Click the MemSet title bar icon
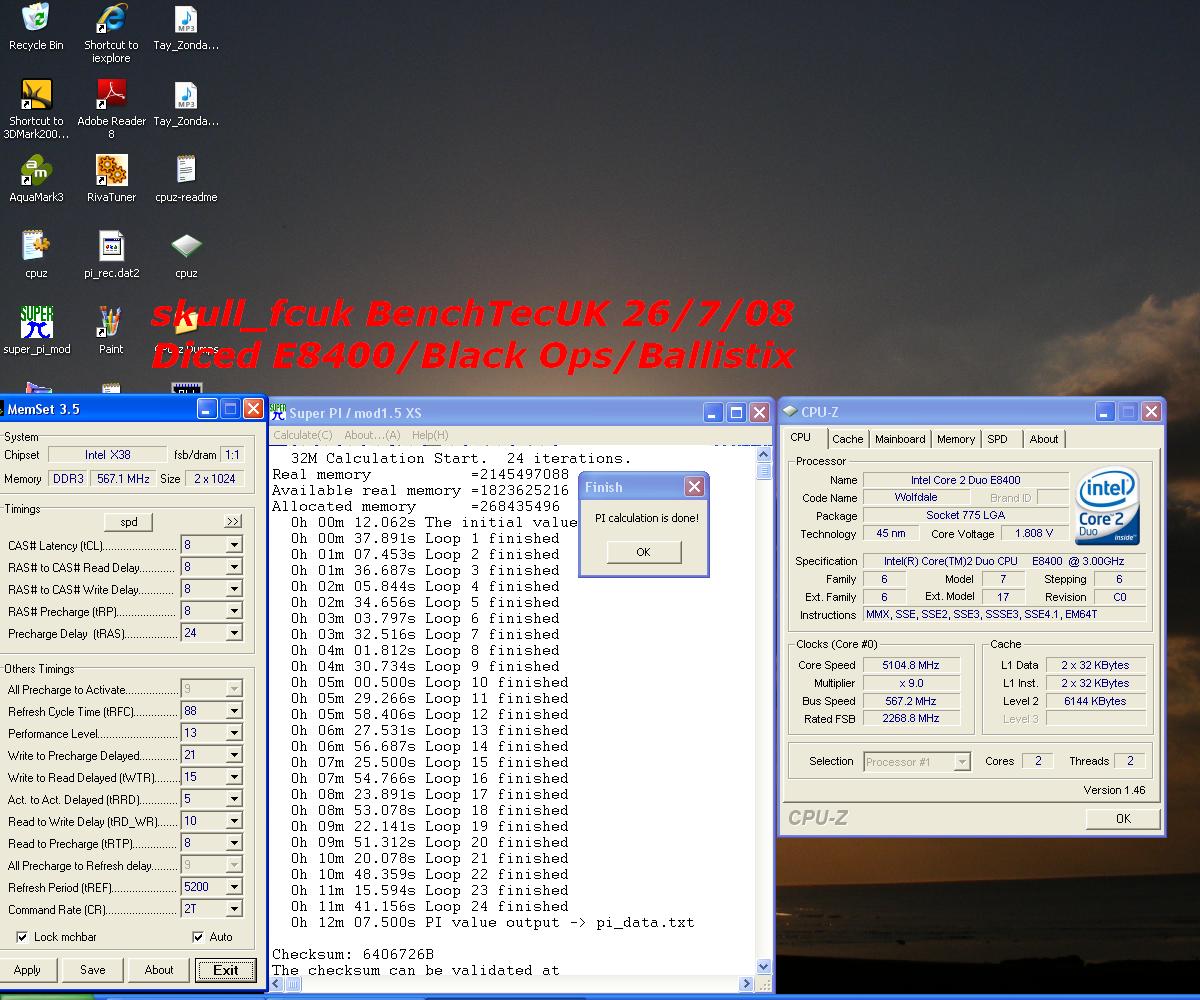Viewport: 1200px width, 1000px height. [x=2, y=408]
